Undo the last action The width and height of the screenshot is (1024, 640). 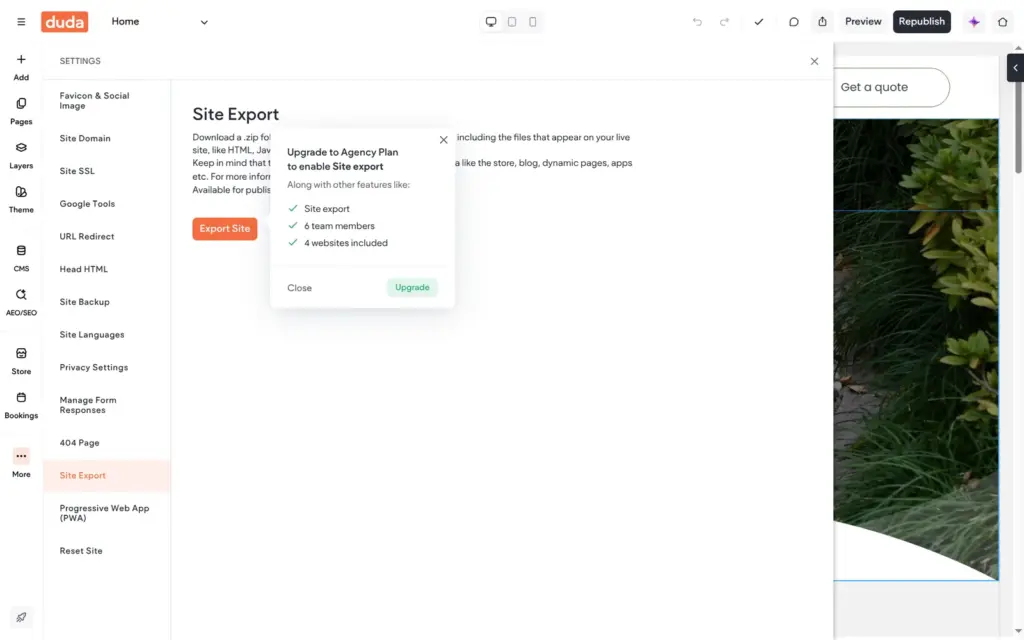pos(697,22)
